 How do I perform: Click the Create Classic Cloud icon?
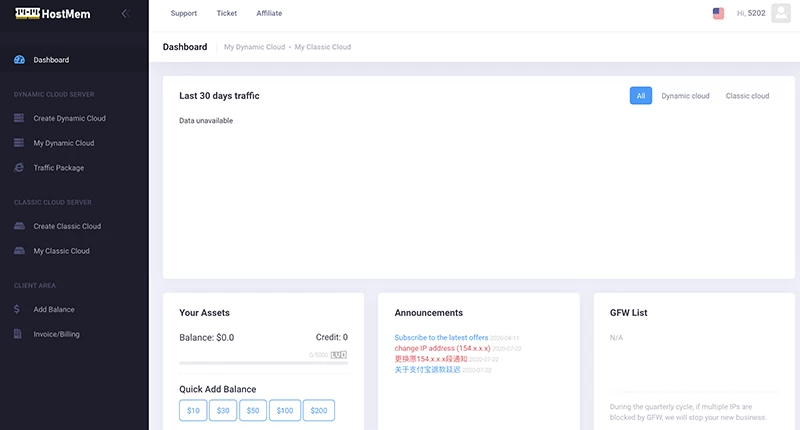19,226
